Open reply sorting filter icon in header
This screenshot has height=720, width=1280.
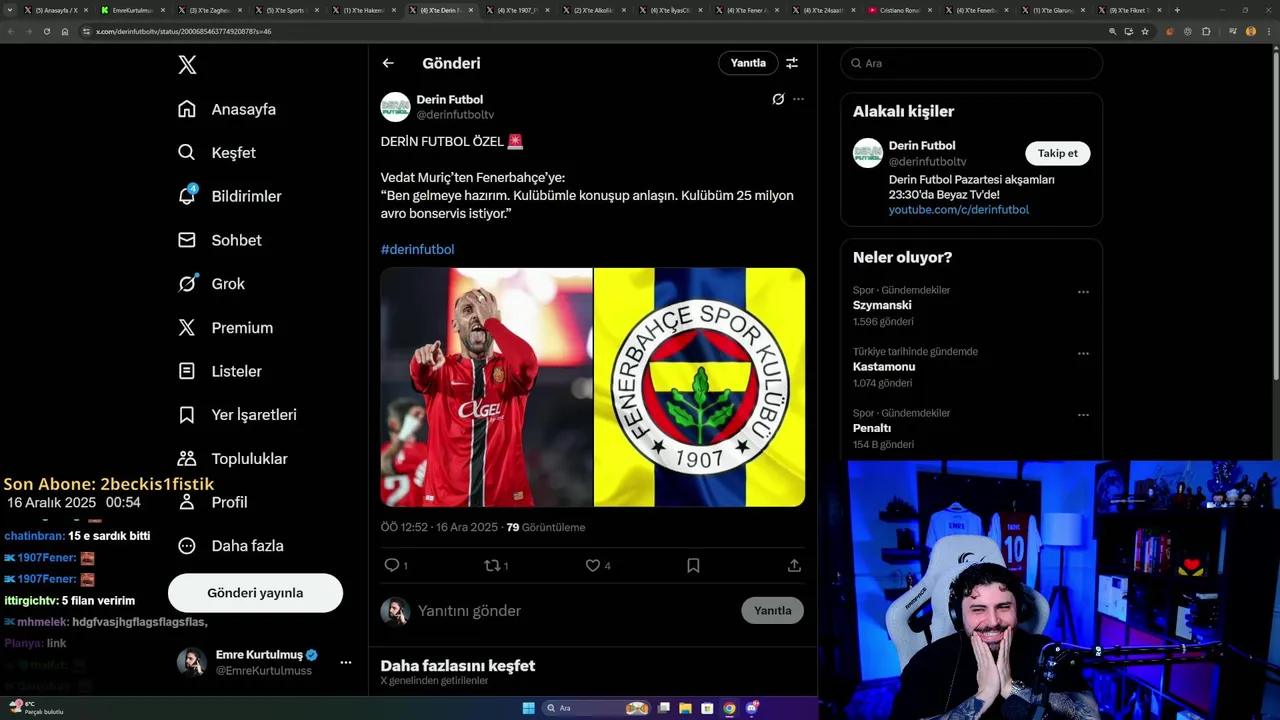pos(792,63)
